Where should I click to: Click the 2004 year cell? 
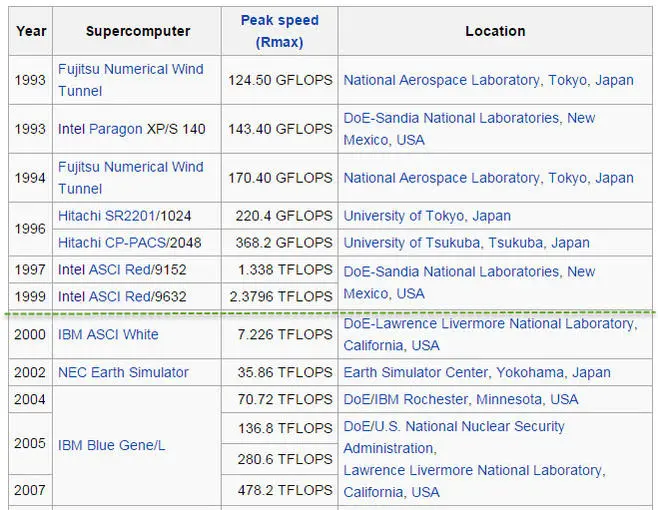(x=31, y=399)
